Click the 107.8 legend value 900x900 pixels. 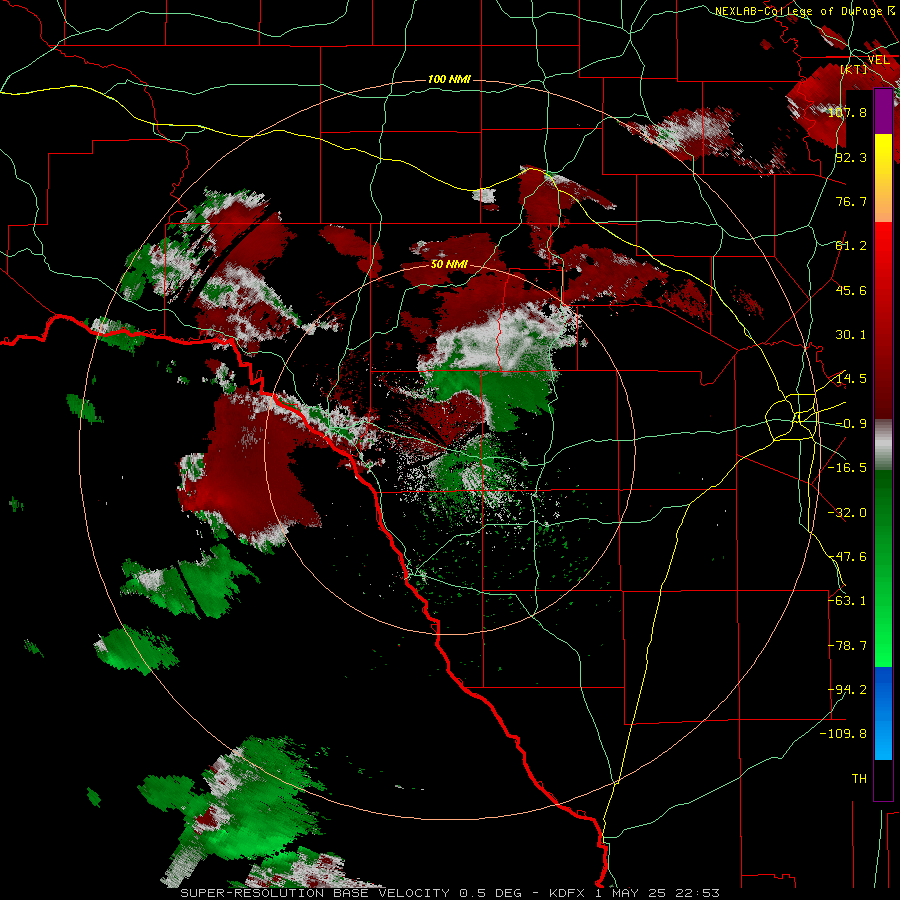847,112
